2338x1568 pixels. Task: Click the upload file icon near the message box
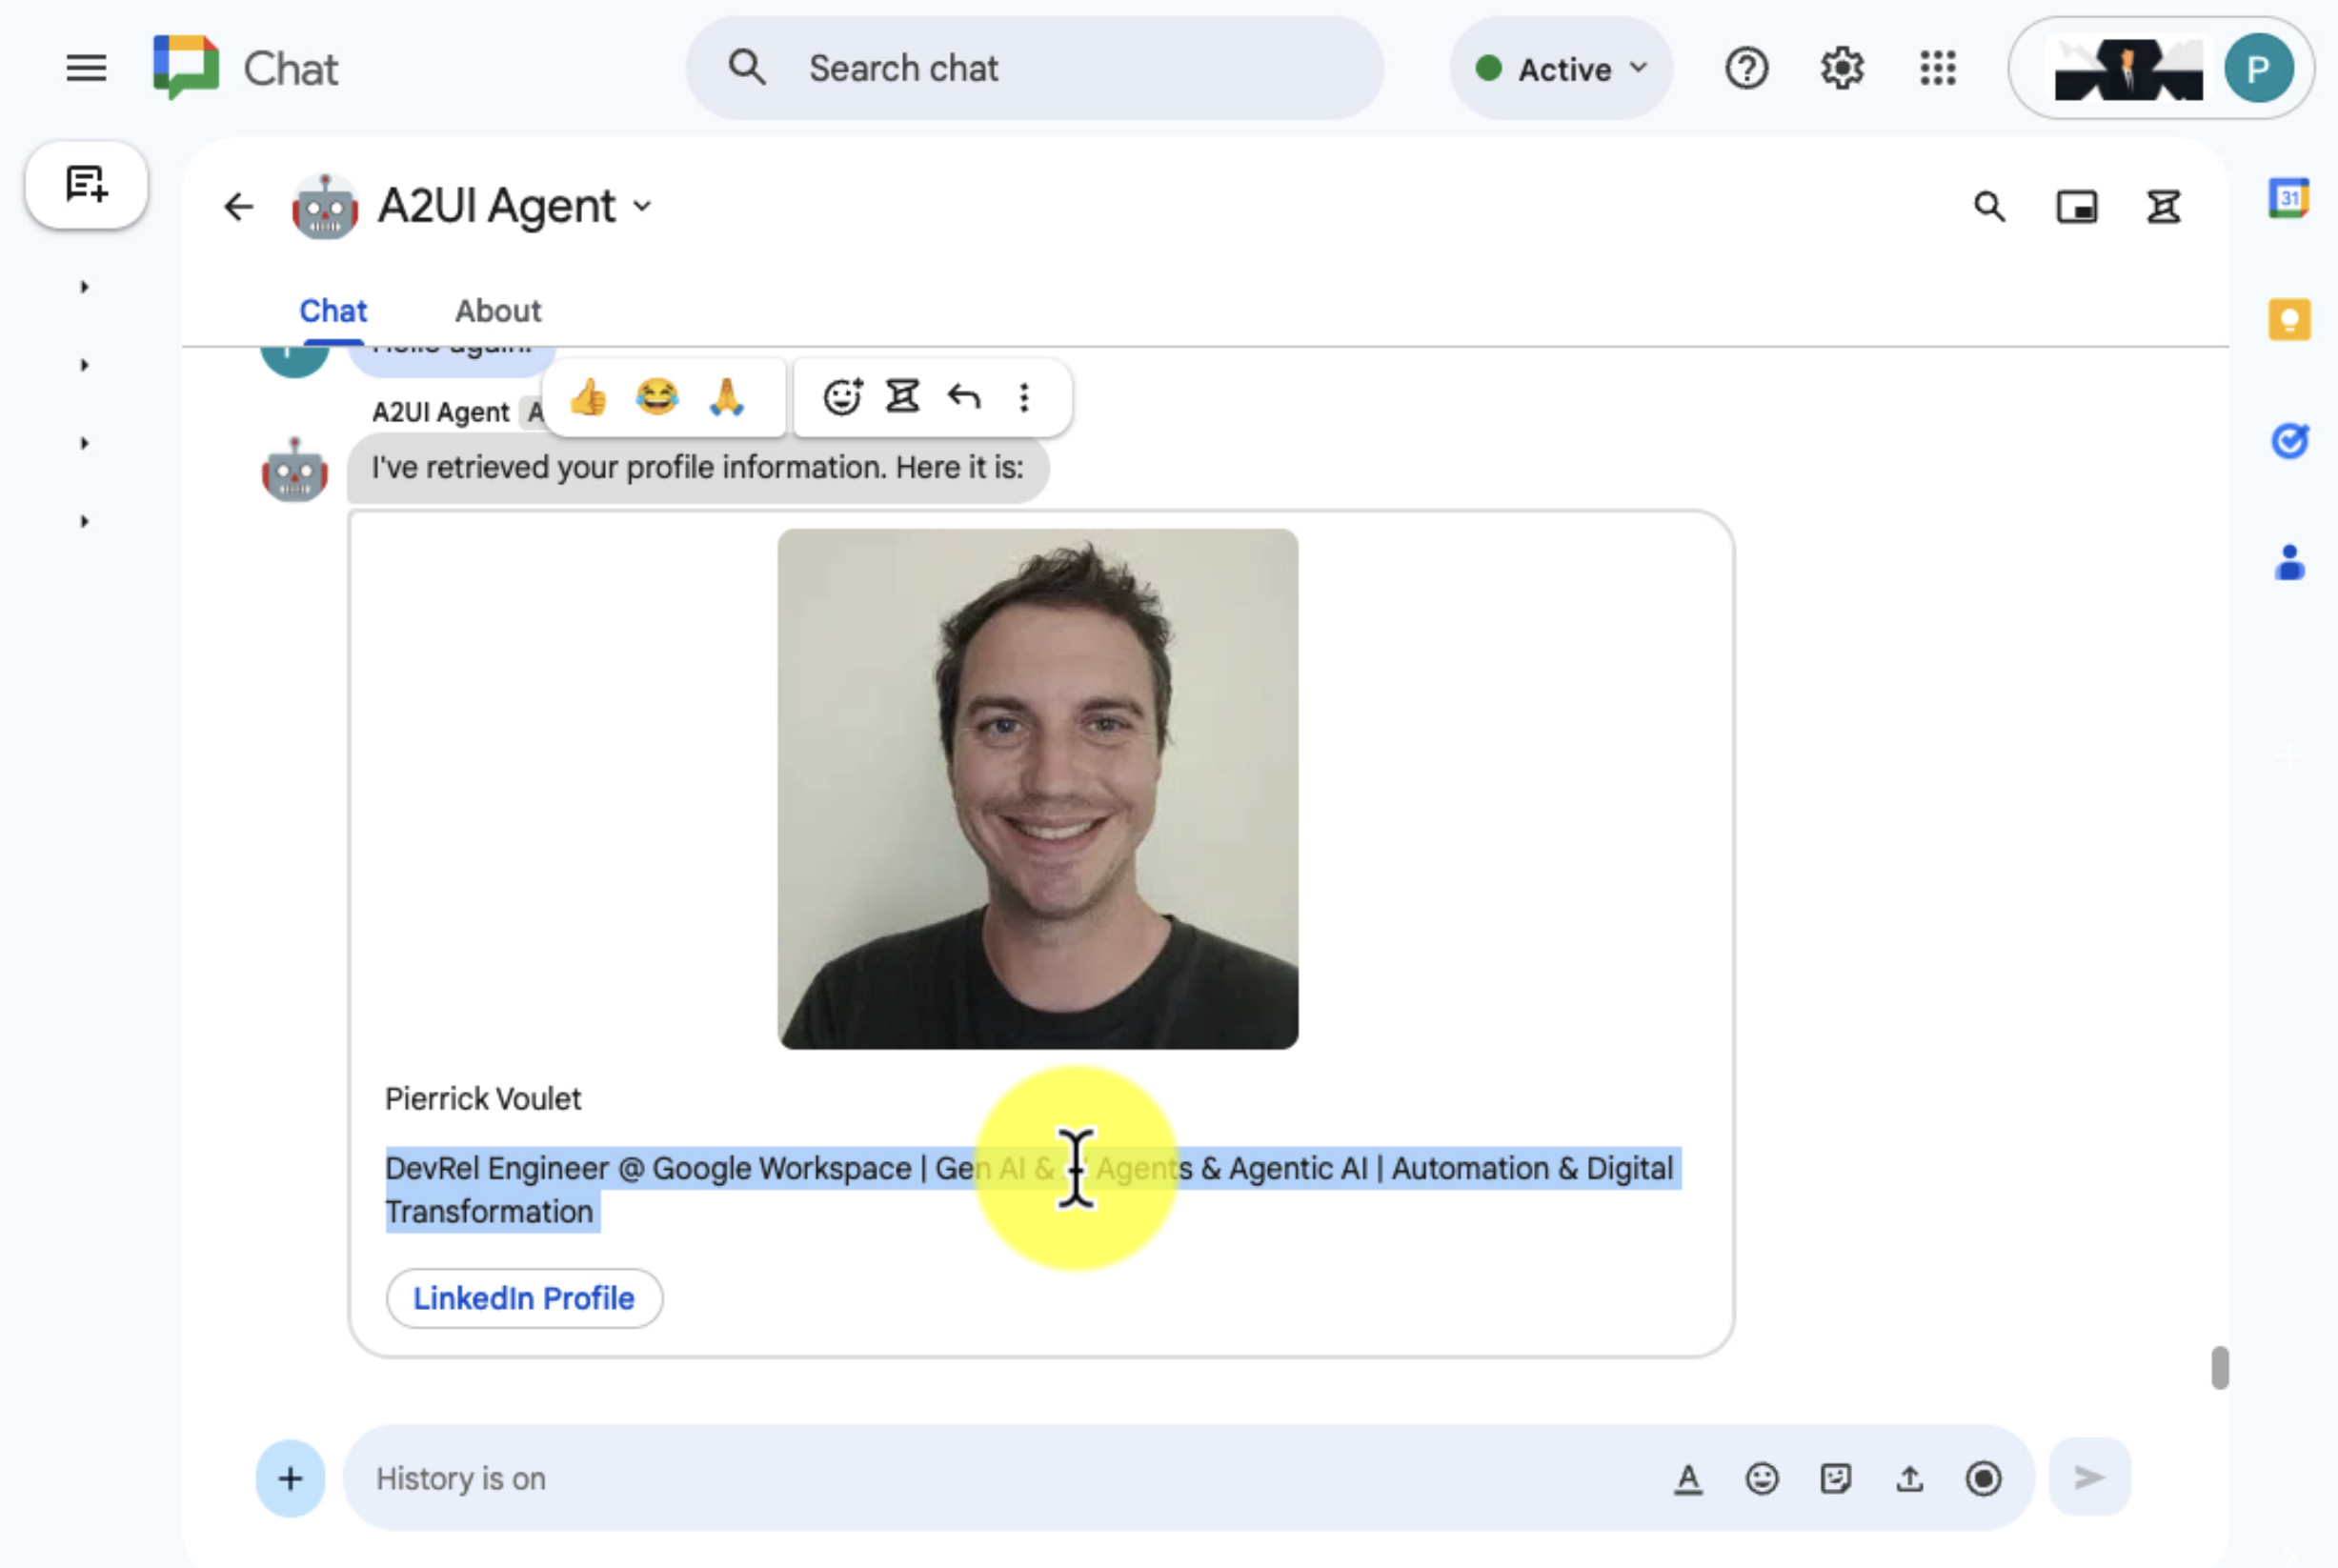pyautogui.click(x=1910, y=1479)
